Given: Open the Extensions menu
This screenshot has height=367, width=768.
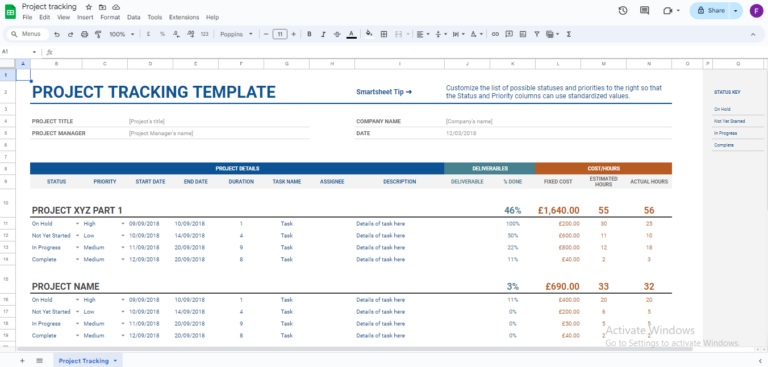Looking at the screenshot, I should coord(184,17).
